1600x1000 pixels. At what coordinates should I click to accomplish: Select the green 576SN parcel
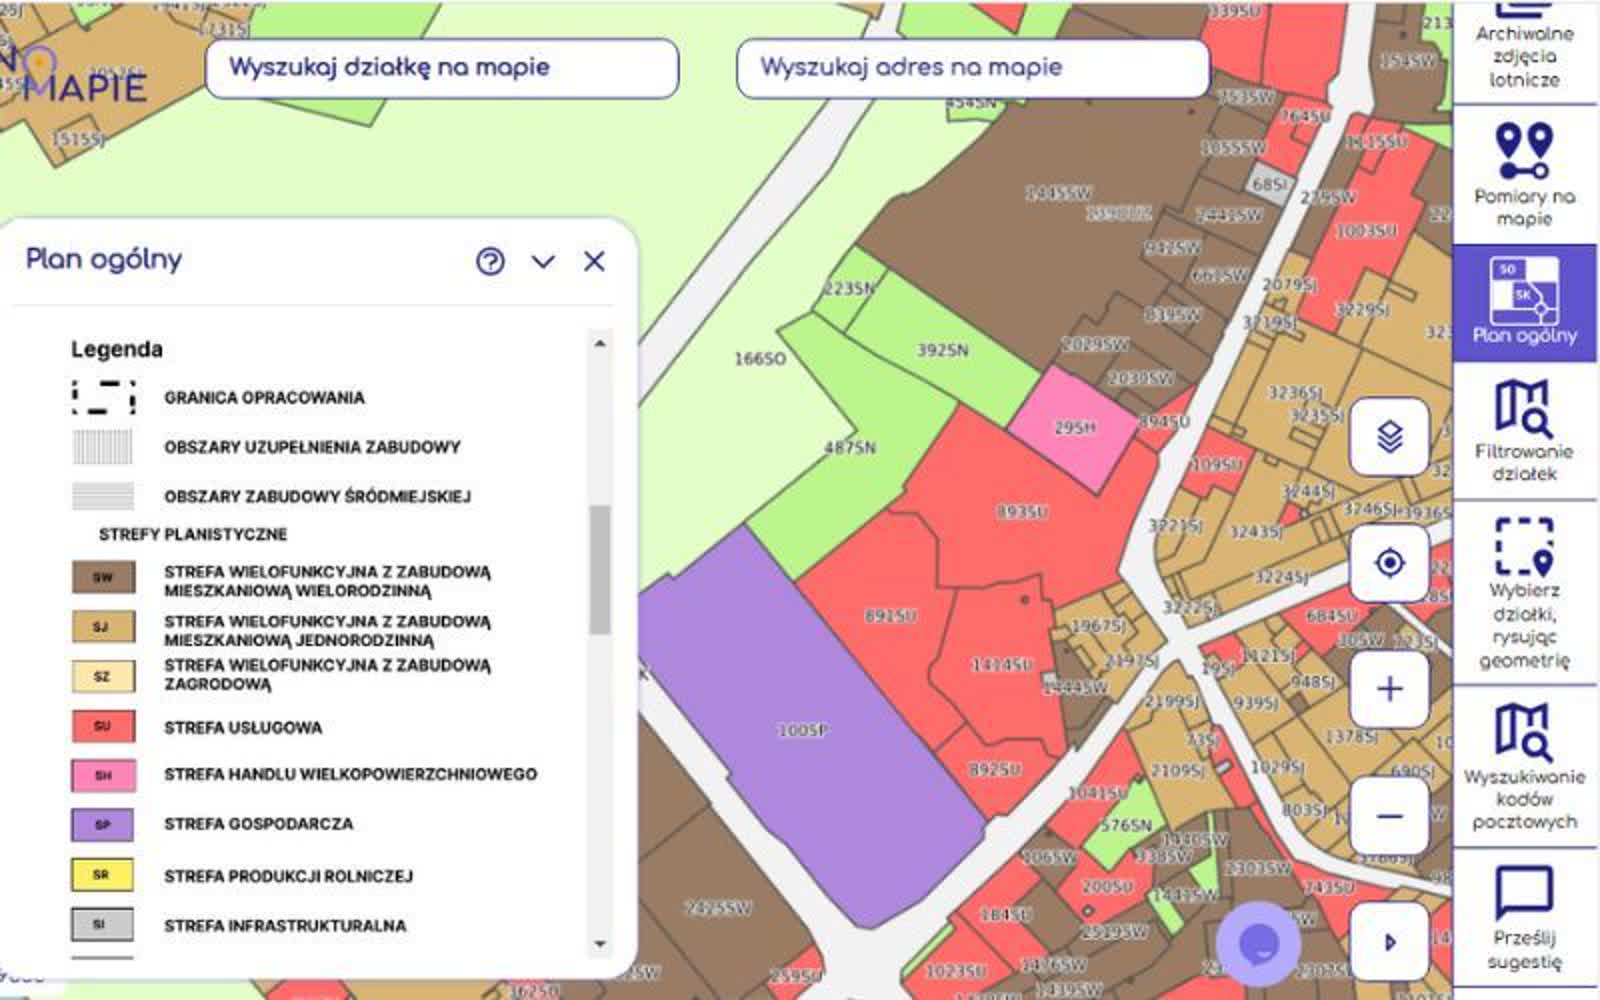[1127, 826]
